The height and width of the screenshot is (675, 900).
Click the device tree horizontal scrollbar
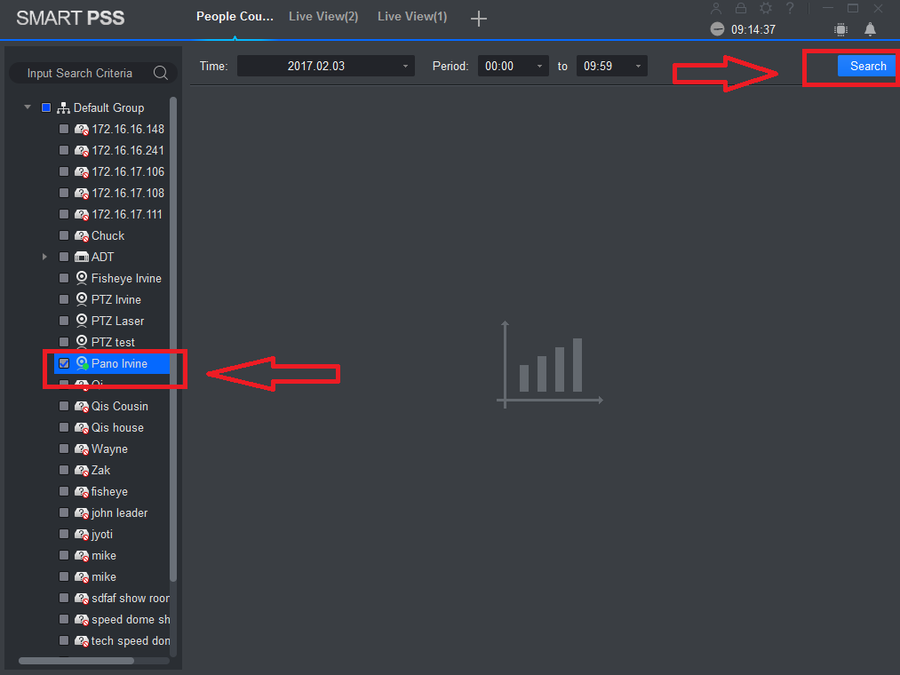tap(76, 661)
